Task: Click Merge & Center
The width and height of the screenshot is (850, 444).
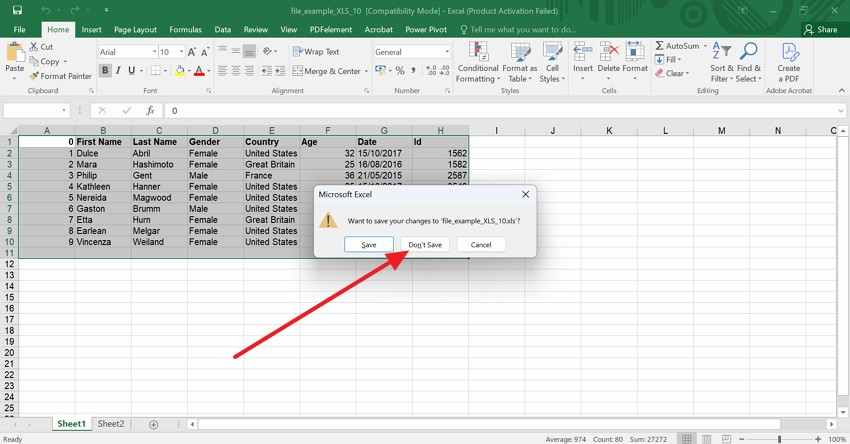Action: click(326, 71)
